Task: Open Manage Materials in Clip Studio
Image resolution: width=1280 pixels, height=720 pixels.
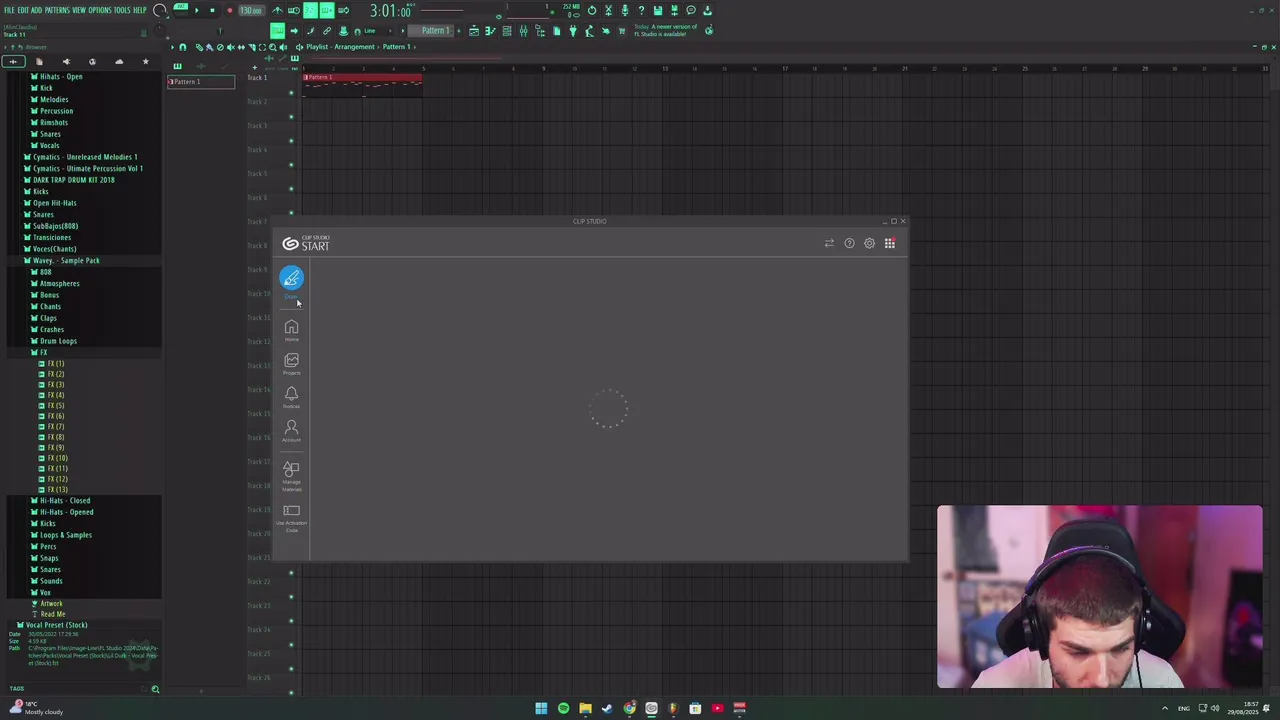Action: click(x=291, y=475)
